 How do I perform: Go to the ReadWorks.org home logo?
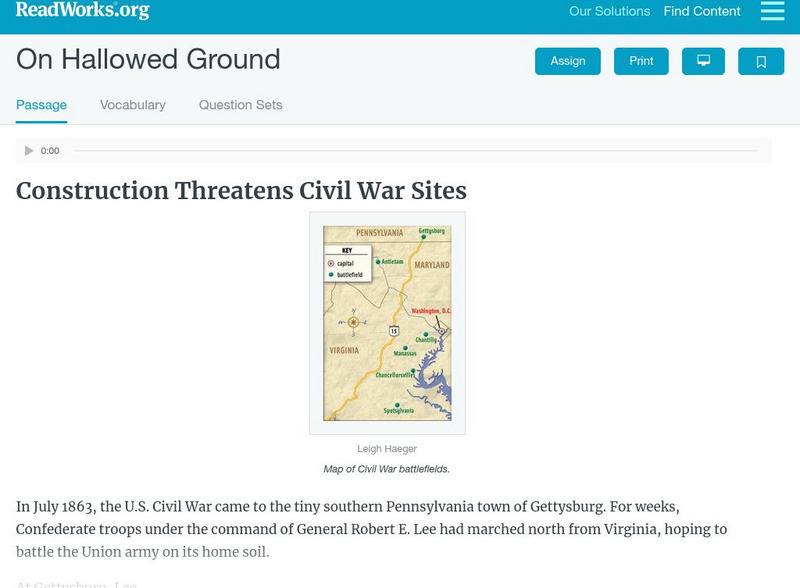(82, 11)
